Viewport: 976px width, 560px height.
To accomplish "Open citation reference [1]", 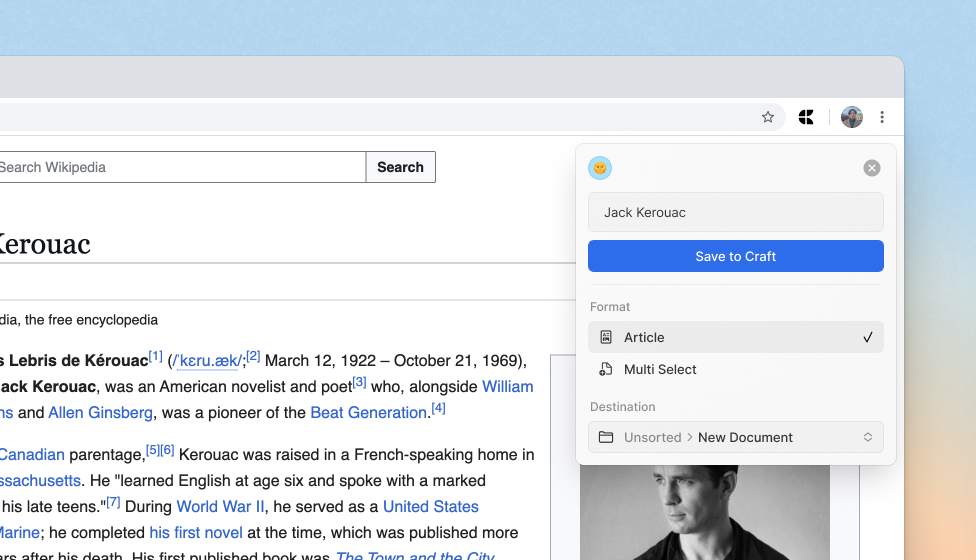I will (x=156, y=357).
